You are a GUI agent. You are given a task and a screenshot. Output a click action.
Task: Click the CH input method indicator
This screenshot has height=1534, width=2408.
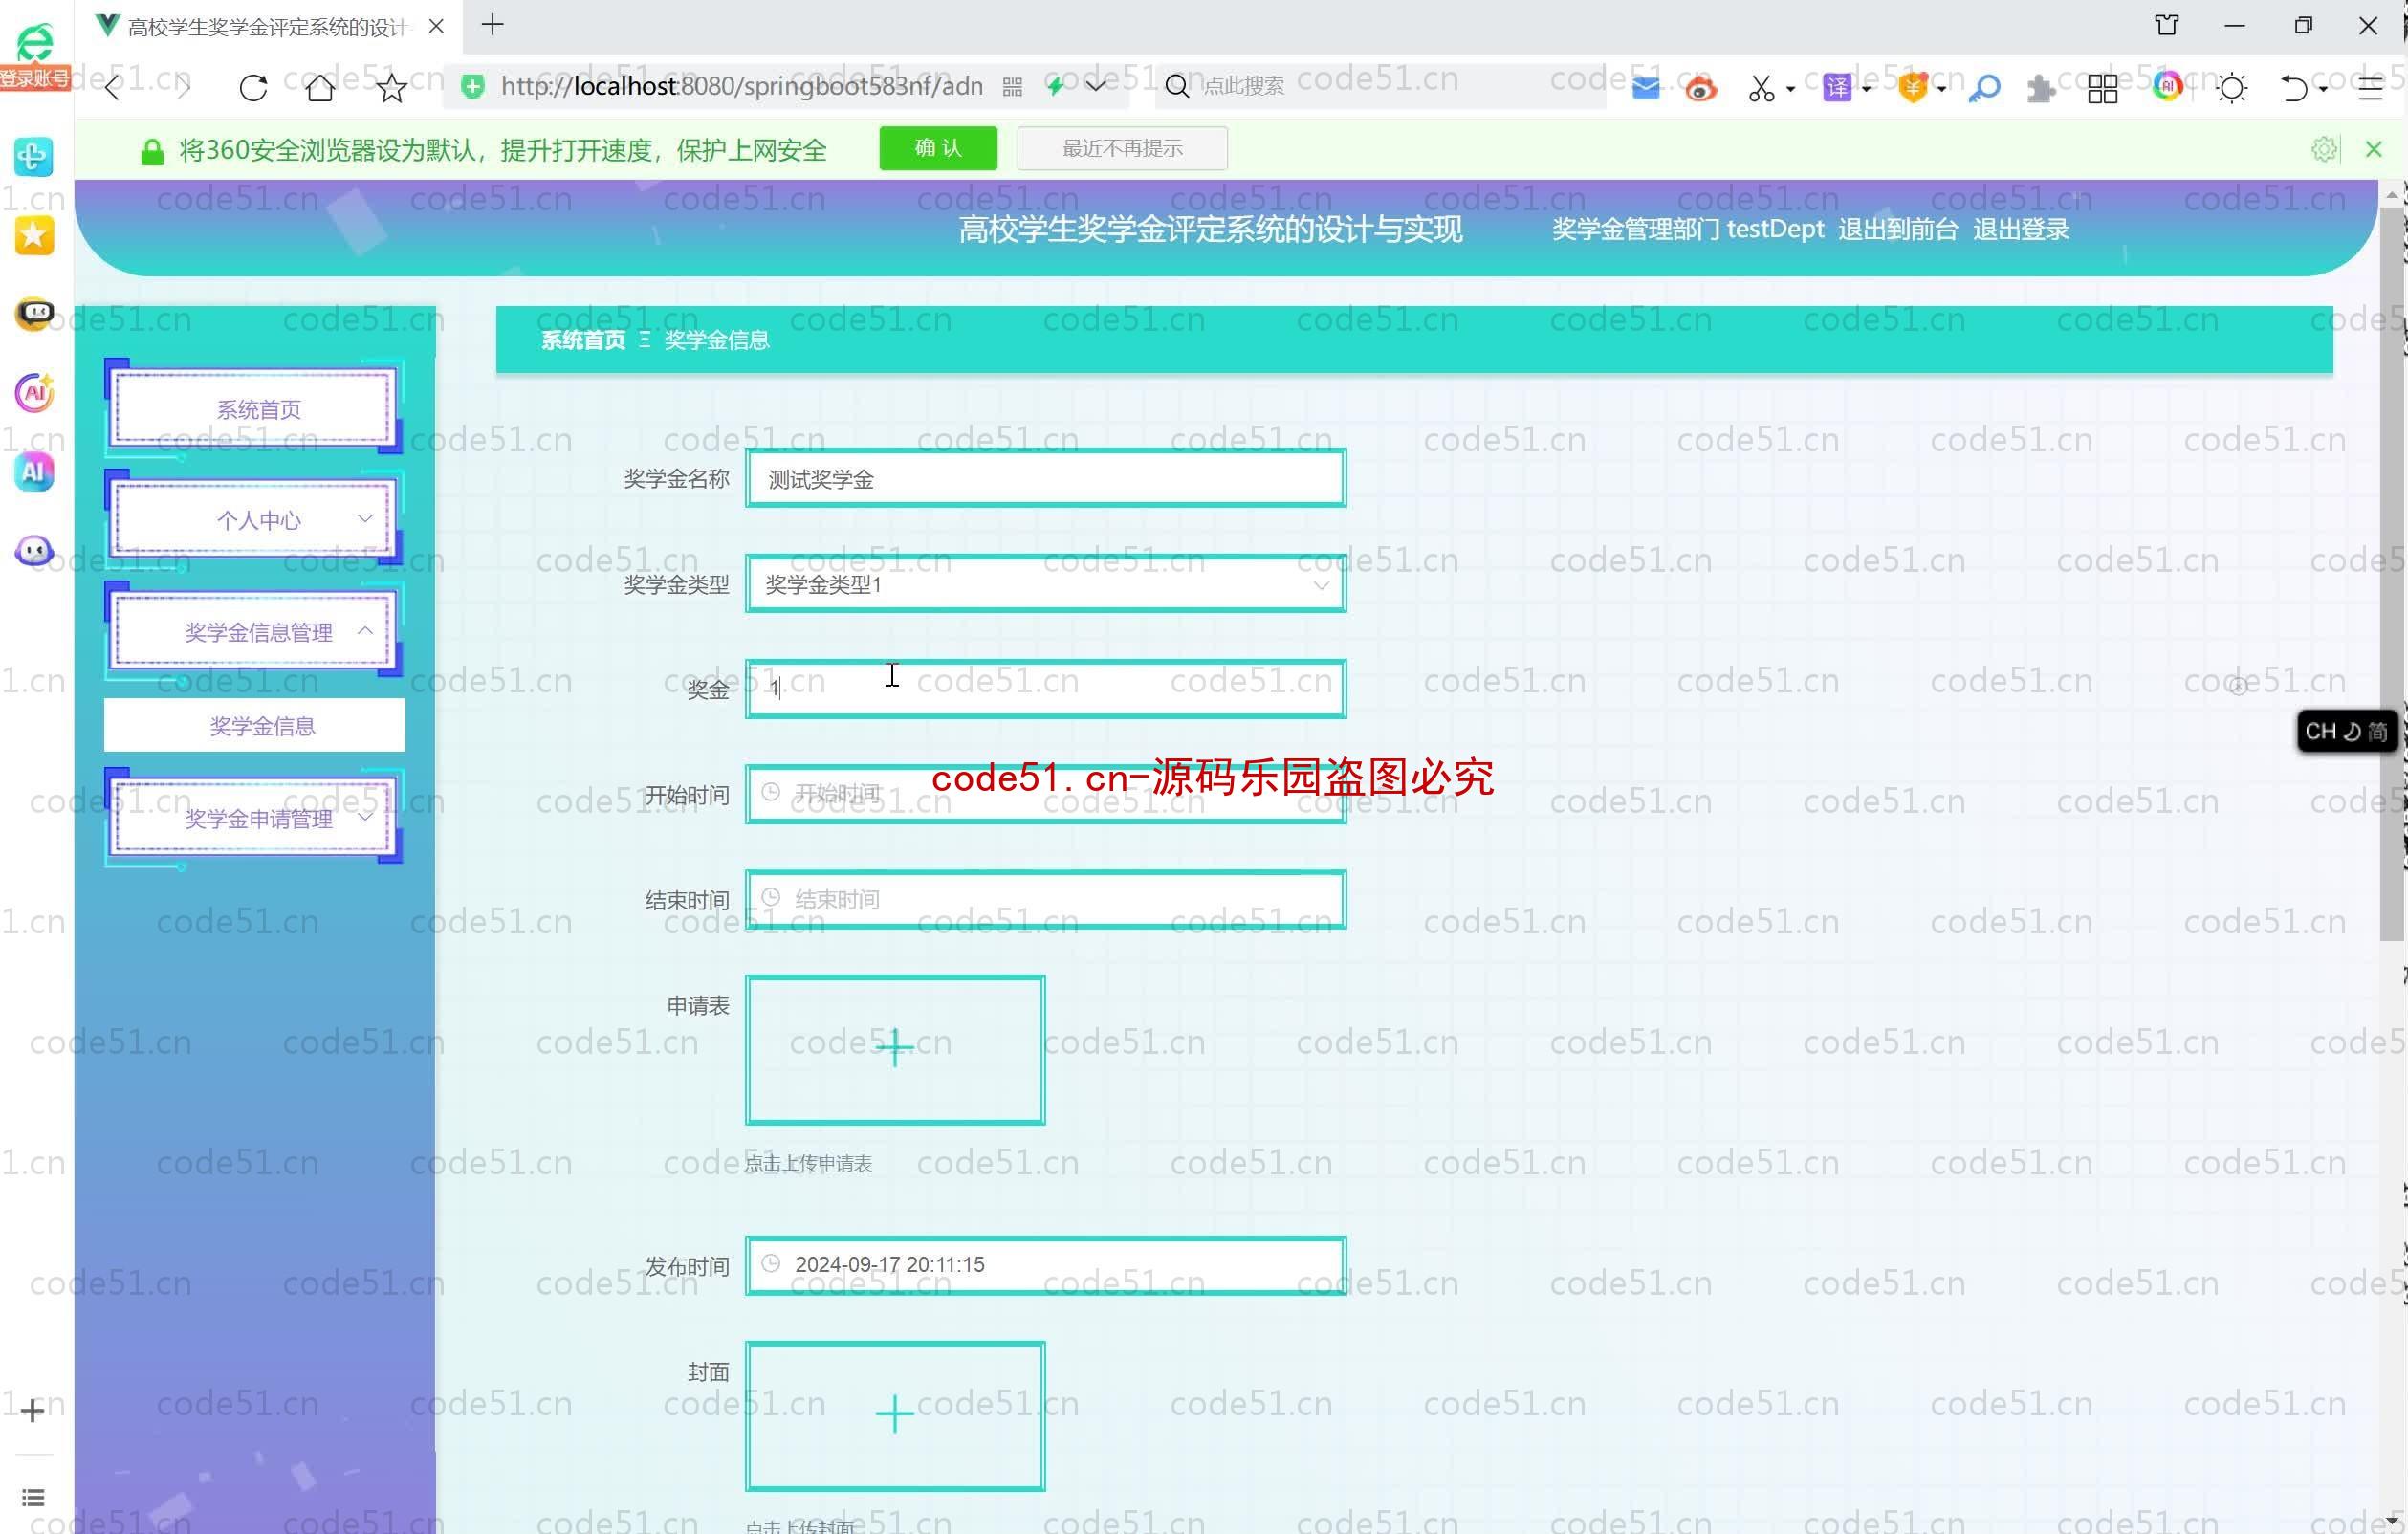[2345, 731]
